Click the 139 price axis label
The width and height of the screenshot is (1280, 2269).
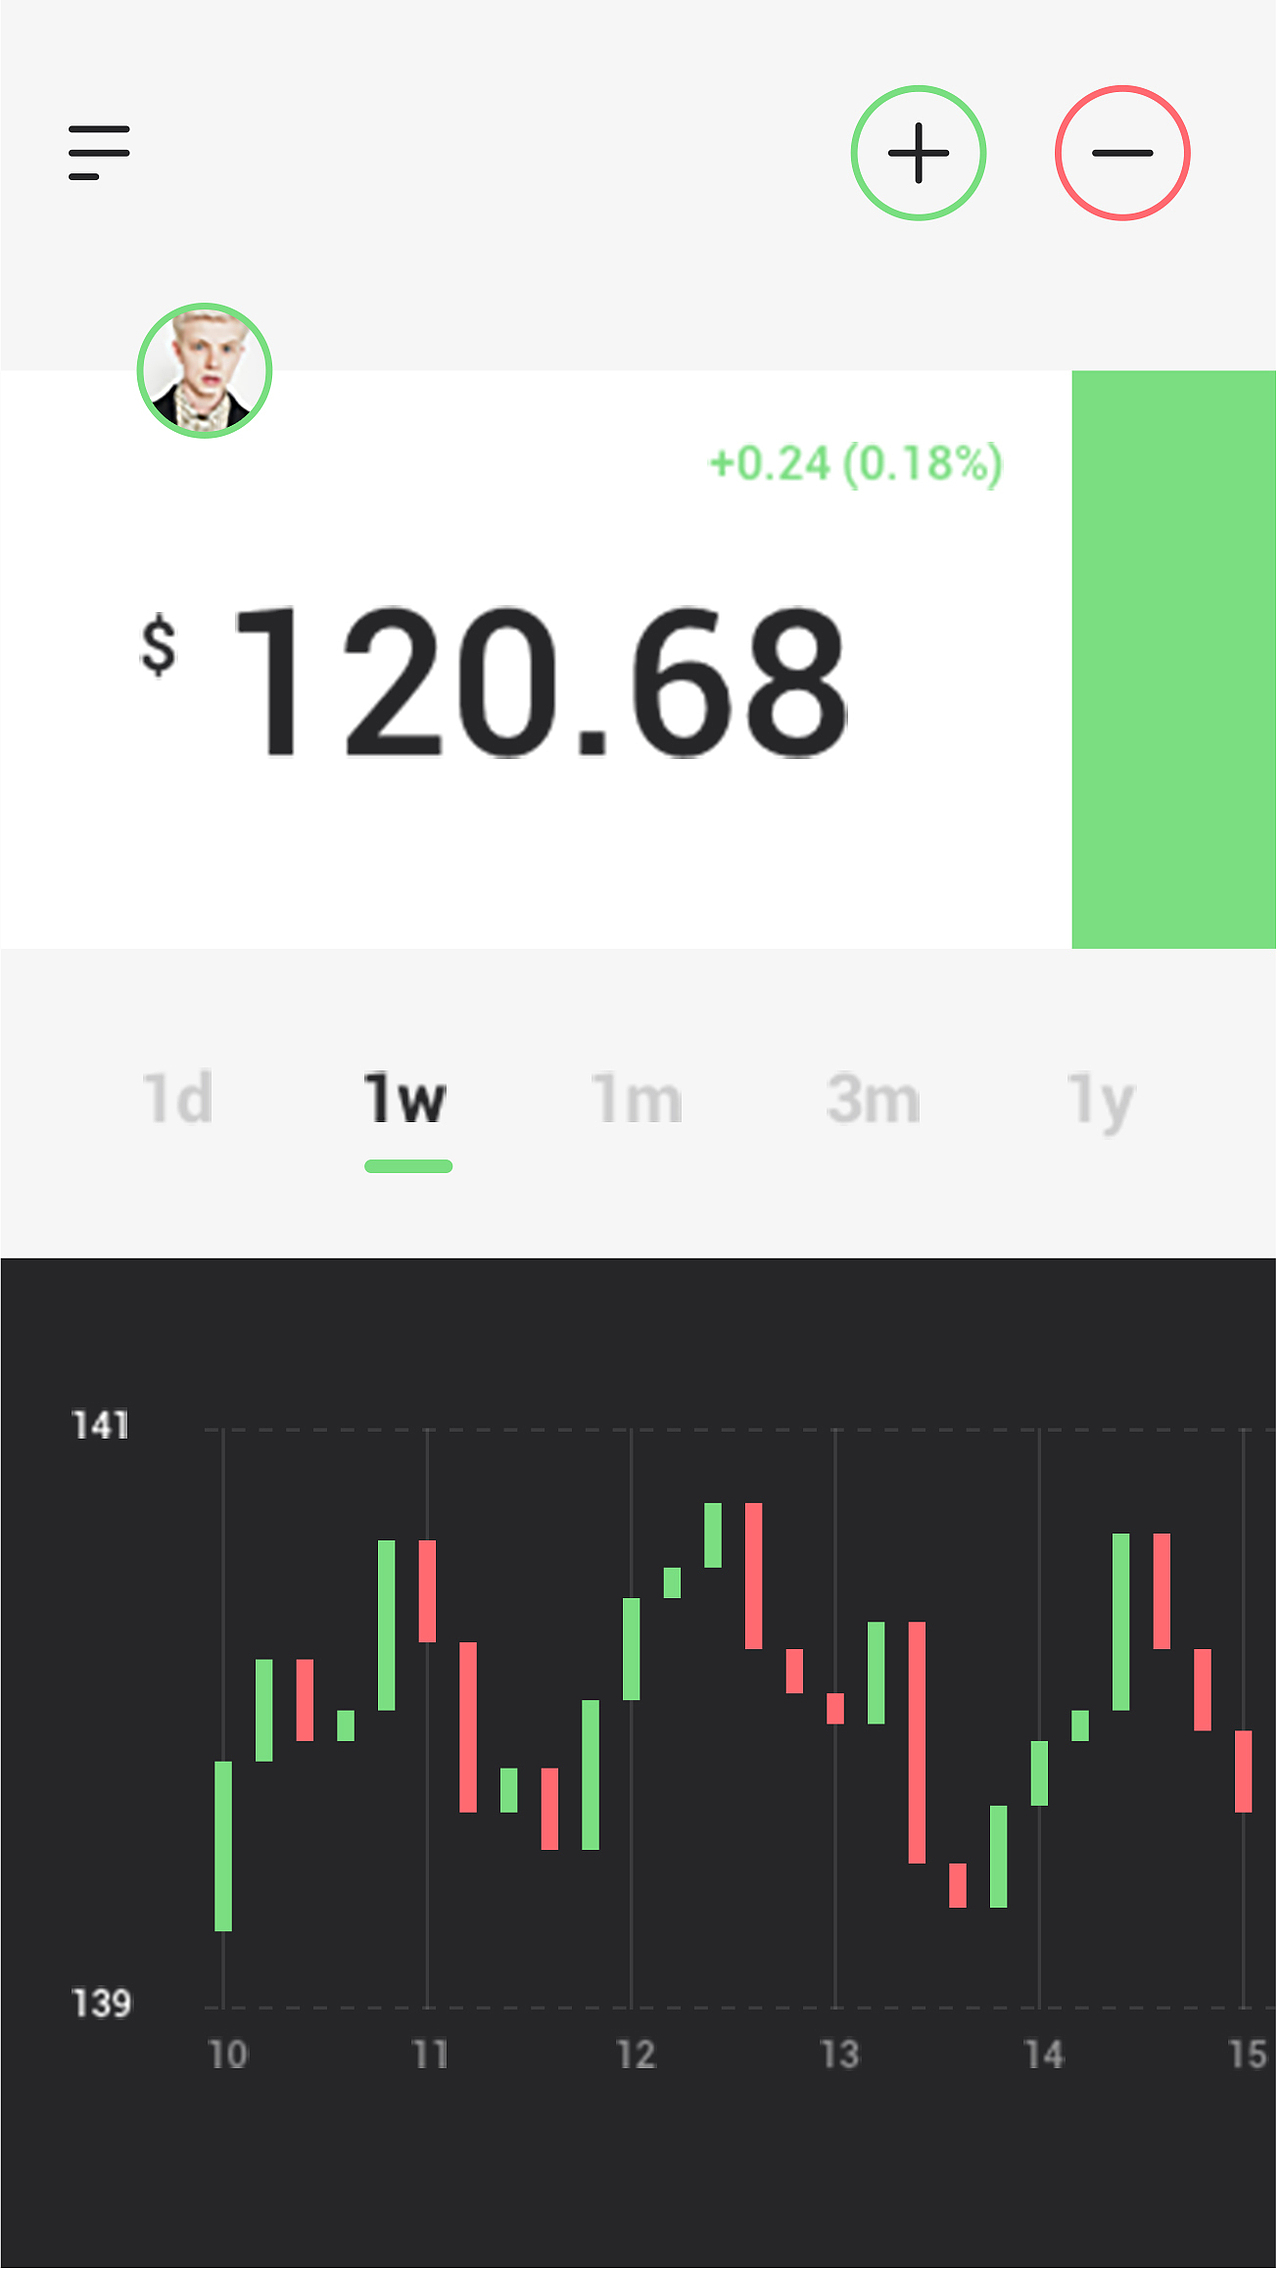point(101,2004)
